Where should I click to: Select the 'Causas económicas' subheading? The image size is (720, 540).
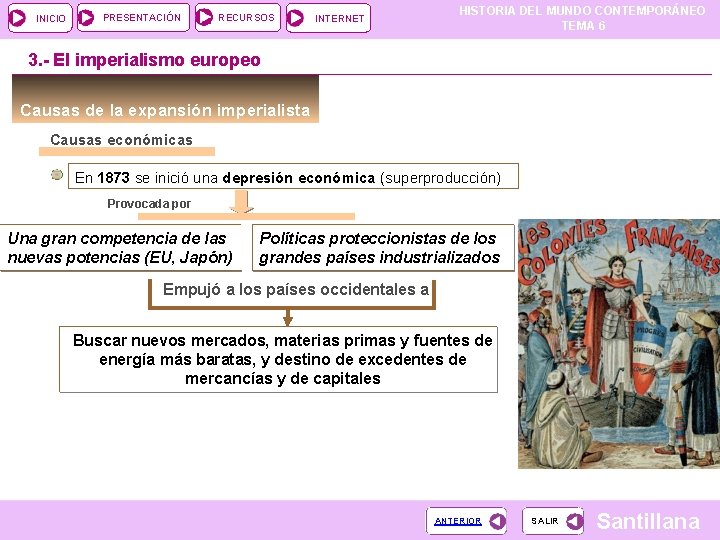(122, 140)
